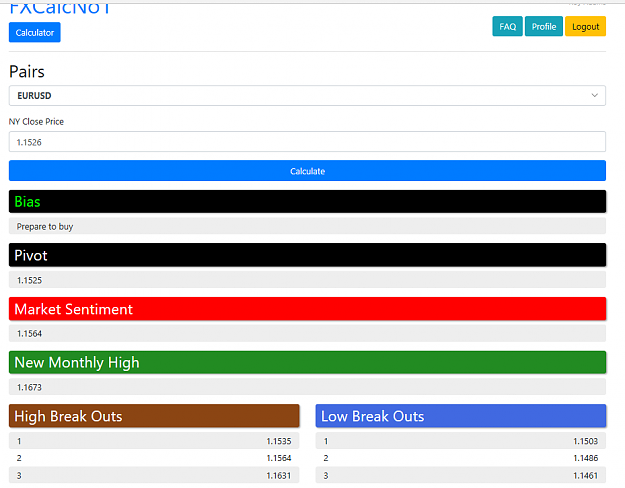Screen dimensions: 625x488
Task: Select High Break Outs value 1.1631
Action: 279,475
